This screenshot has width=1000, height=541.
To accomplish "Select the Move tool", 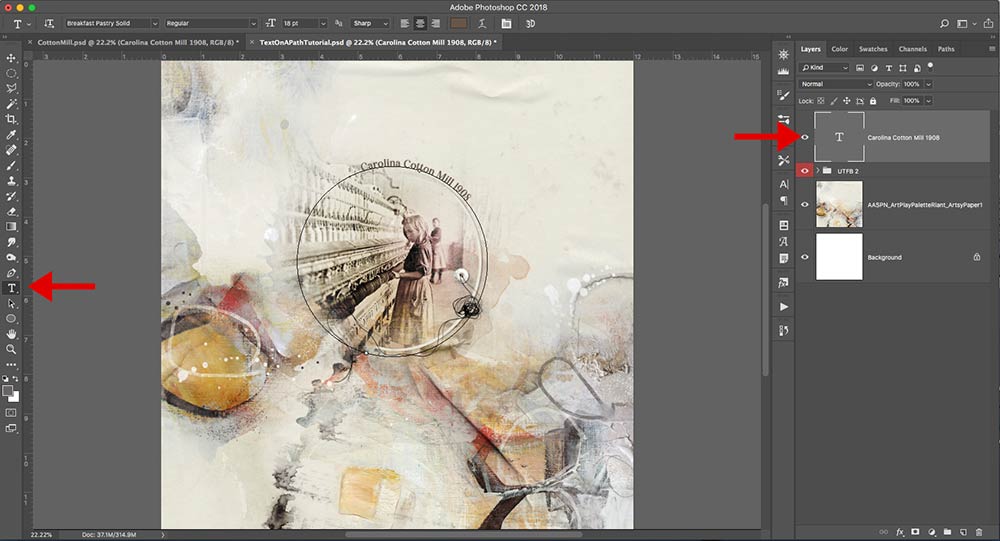I will point(11,58).
